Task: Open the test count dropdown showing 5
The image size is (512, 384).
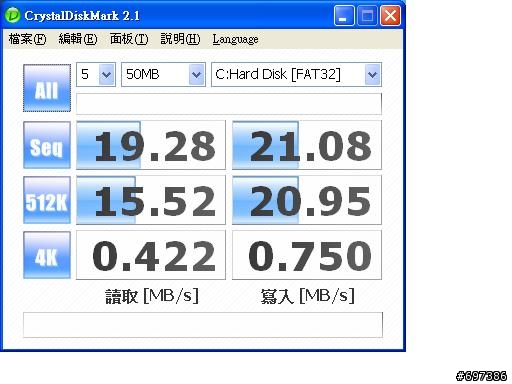Action: (96, 74)
